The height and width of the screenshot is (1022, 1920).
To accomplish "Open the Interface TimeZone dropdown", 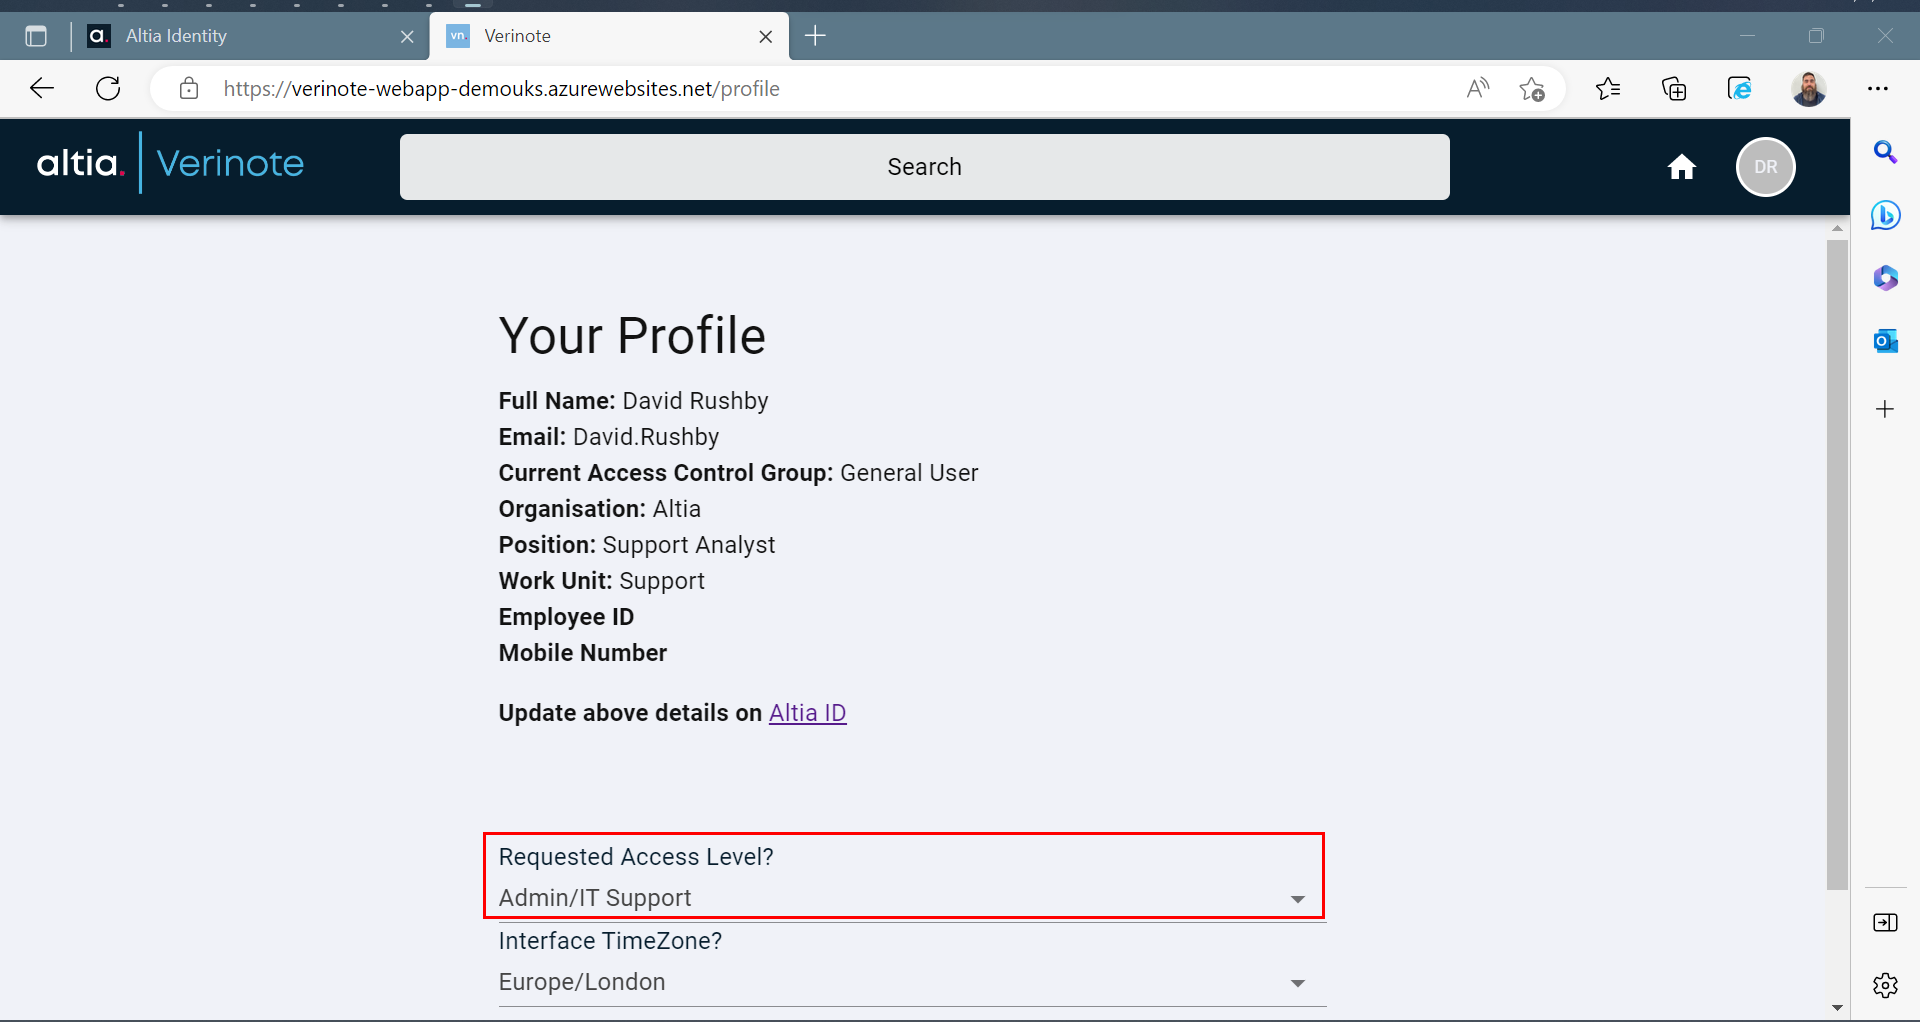I will pyautogui.click(x=912, y=982).
